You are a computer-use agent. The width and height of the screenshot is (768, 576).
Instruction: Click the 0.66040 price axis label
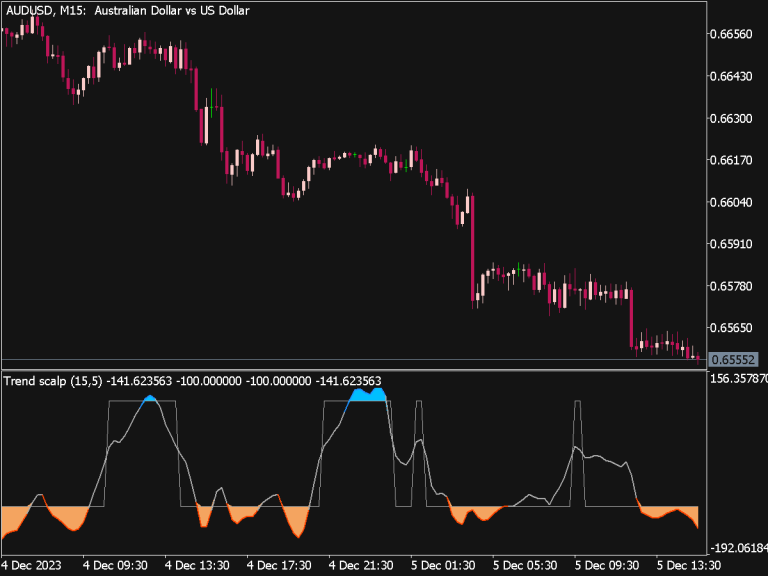click(x=731, y=202)
